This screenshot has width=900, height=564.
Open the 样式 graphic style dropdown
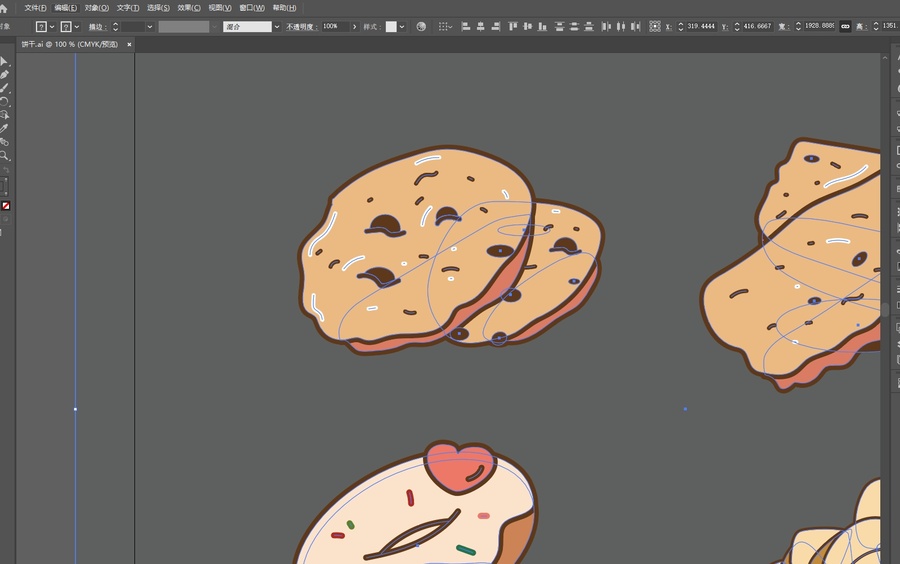[402, 26]
